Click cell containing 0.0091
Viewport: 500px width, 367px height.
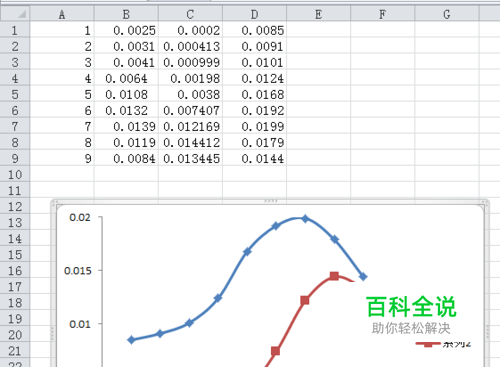click(x=254, y=46)
